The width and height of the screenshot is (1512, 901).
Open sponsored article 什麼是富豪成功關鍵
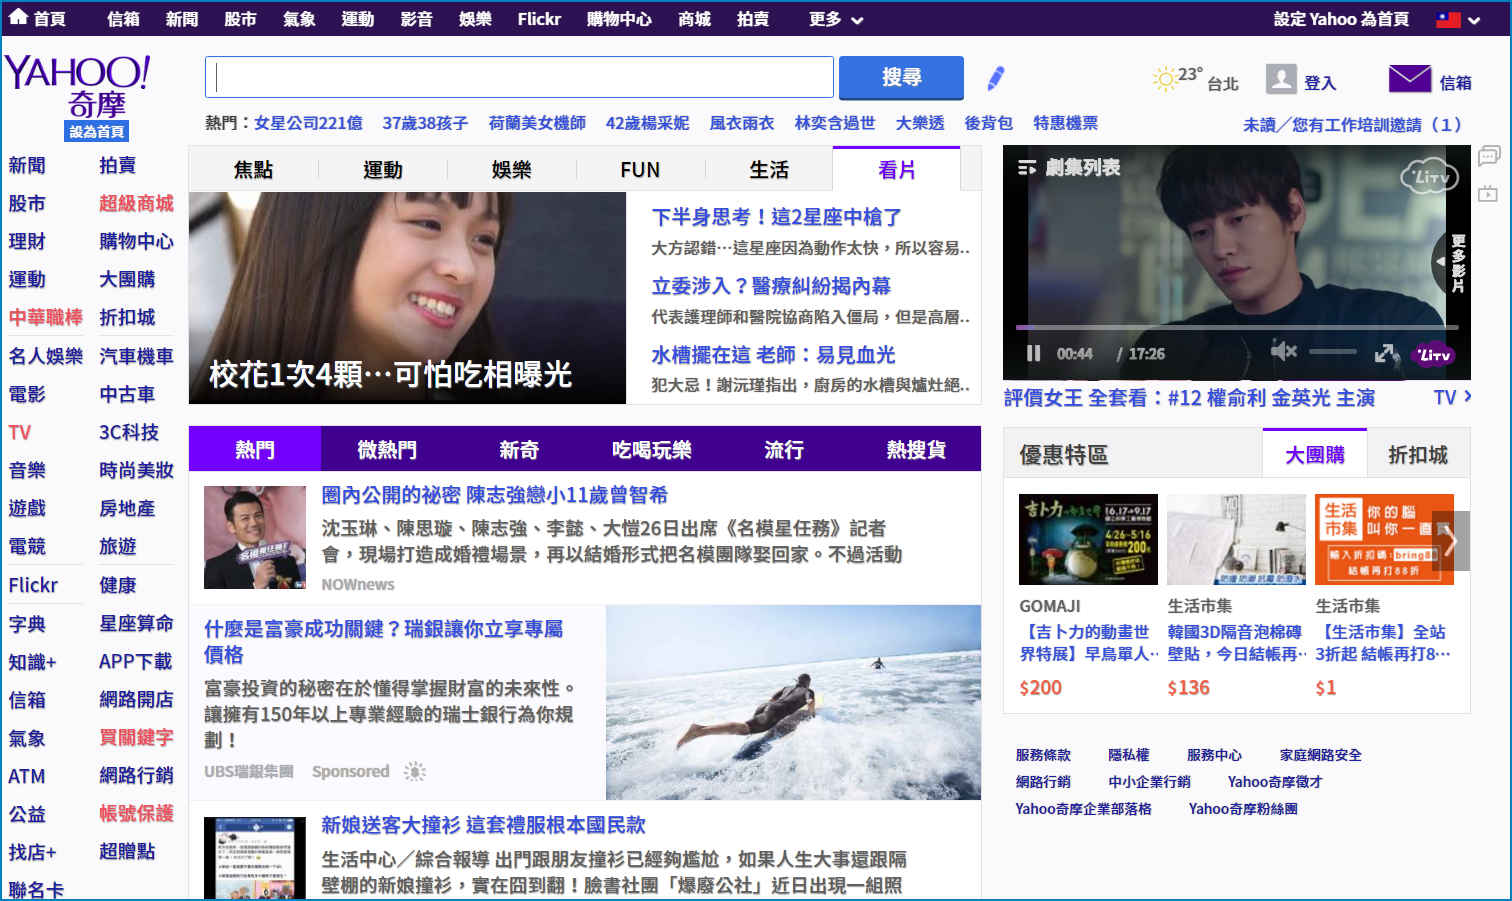[x=384, y=641]
